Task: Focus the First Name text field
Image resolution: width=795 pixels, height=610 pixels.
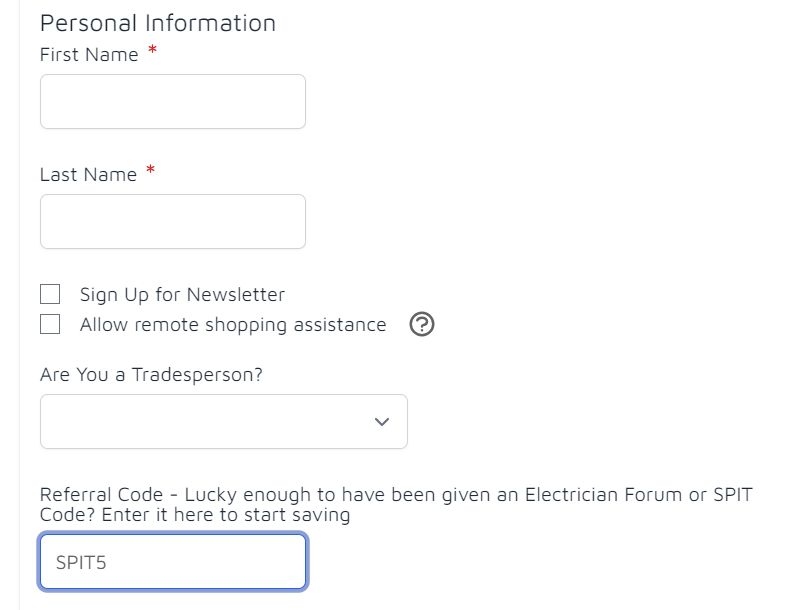Action: click(173, 101)
